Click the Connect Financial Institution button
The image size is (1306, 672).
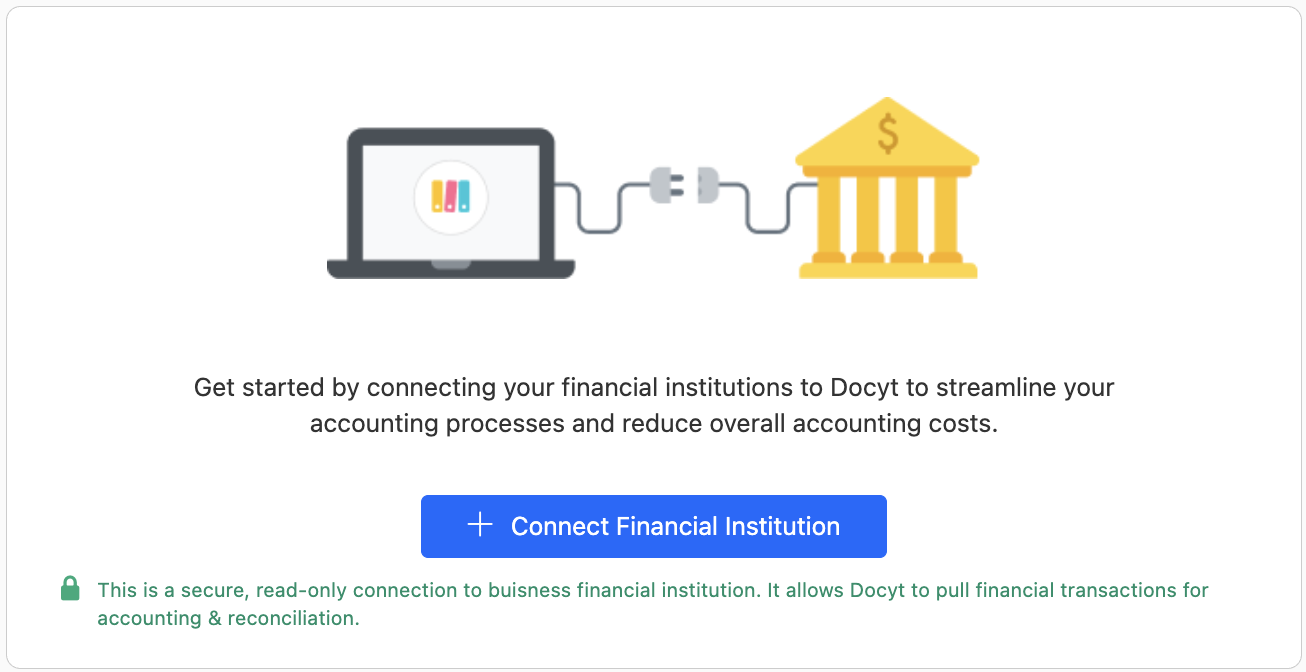coord(653,526)
